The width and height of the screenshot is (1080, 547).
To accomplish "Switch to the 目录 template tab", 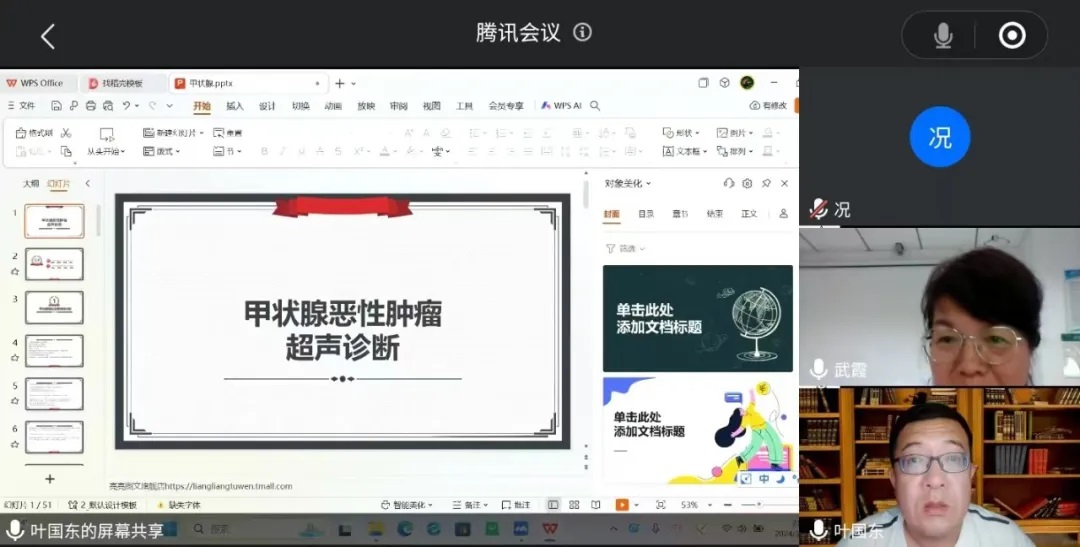I will tap(646, 214).
